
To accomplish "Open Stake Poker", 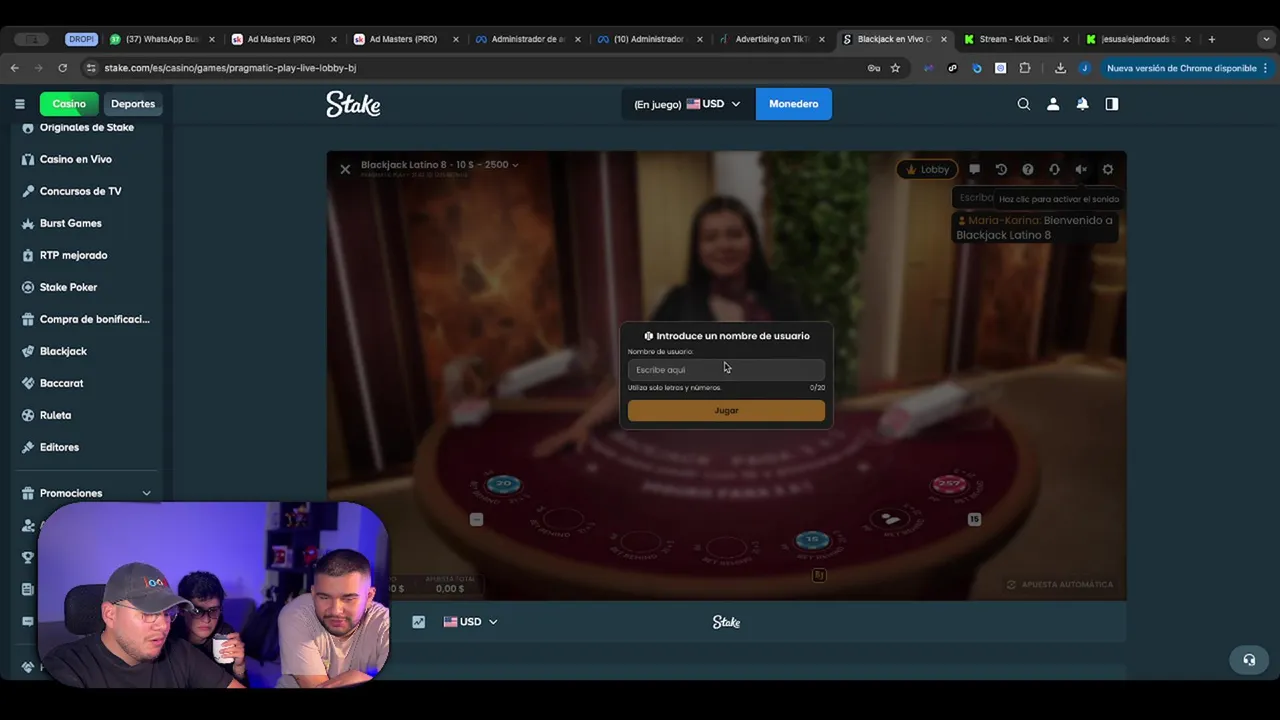I will tap(68, 287).
